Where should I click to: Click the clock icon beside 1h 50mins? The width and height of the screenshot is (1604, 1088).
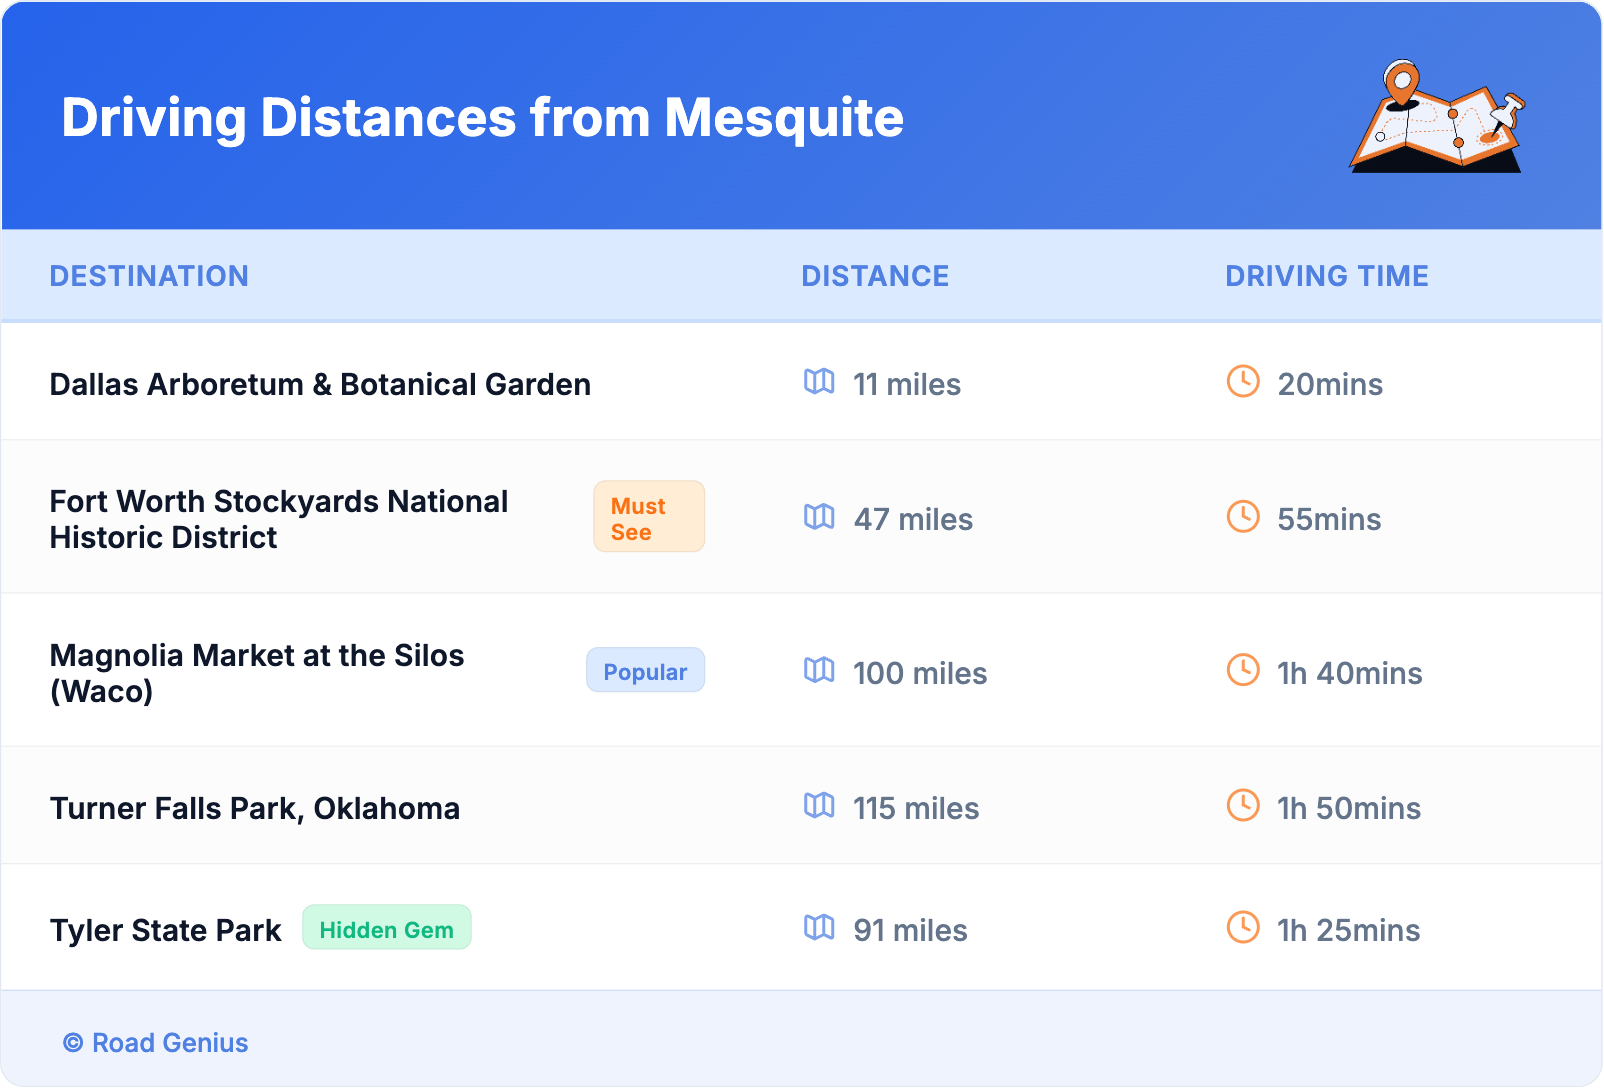tap(1243, 806)
